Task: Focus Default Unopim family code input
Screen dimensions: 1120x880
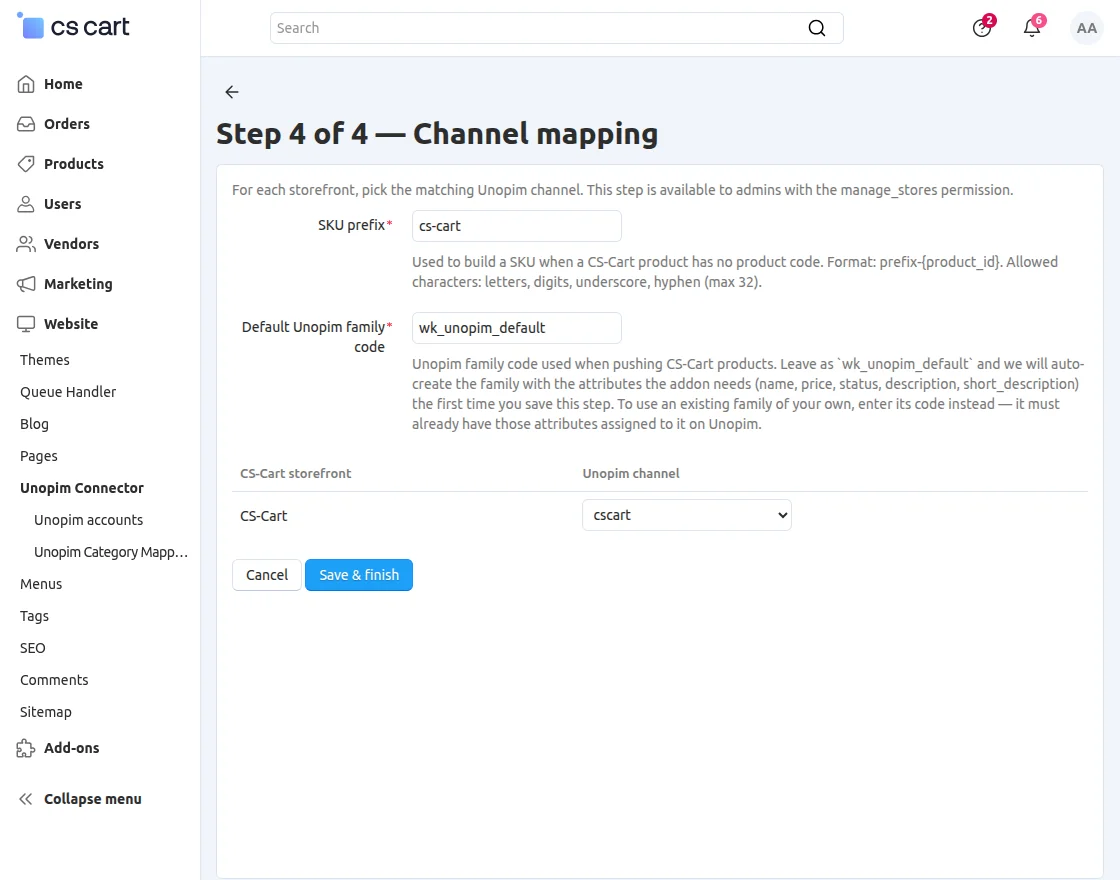Action: (x=516, y=328)
